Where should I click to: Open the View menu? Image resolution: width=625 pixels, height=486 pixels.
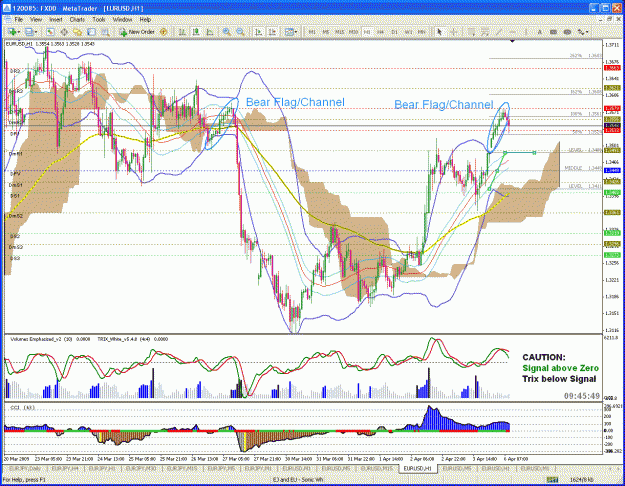tap(36, 20)
